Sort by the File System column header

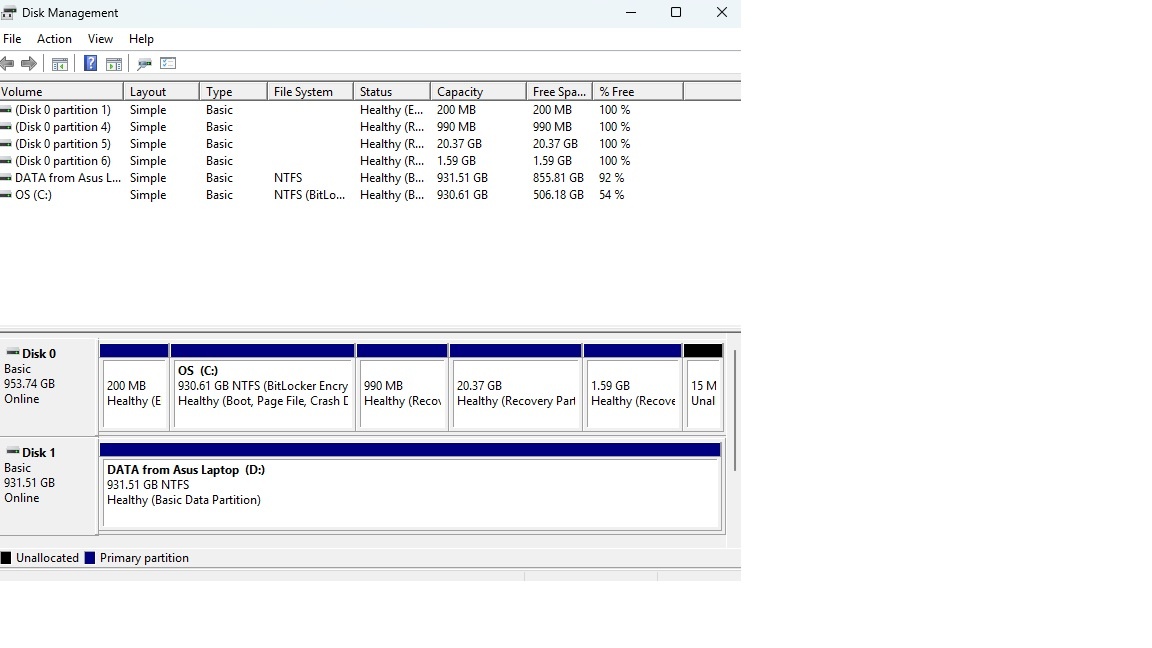310,92
